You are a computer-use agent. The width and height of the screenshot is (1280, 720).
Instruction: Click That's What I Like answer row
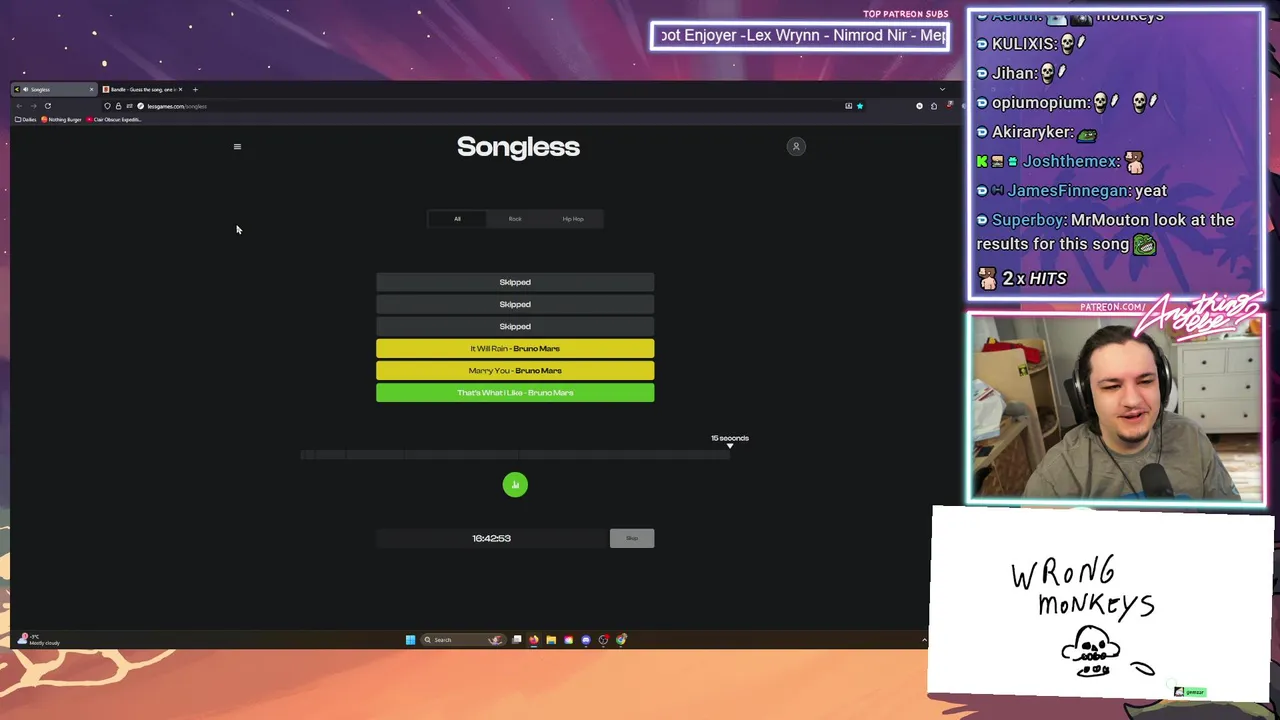pos(515,393)
